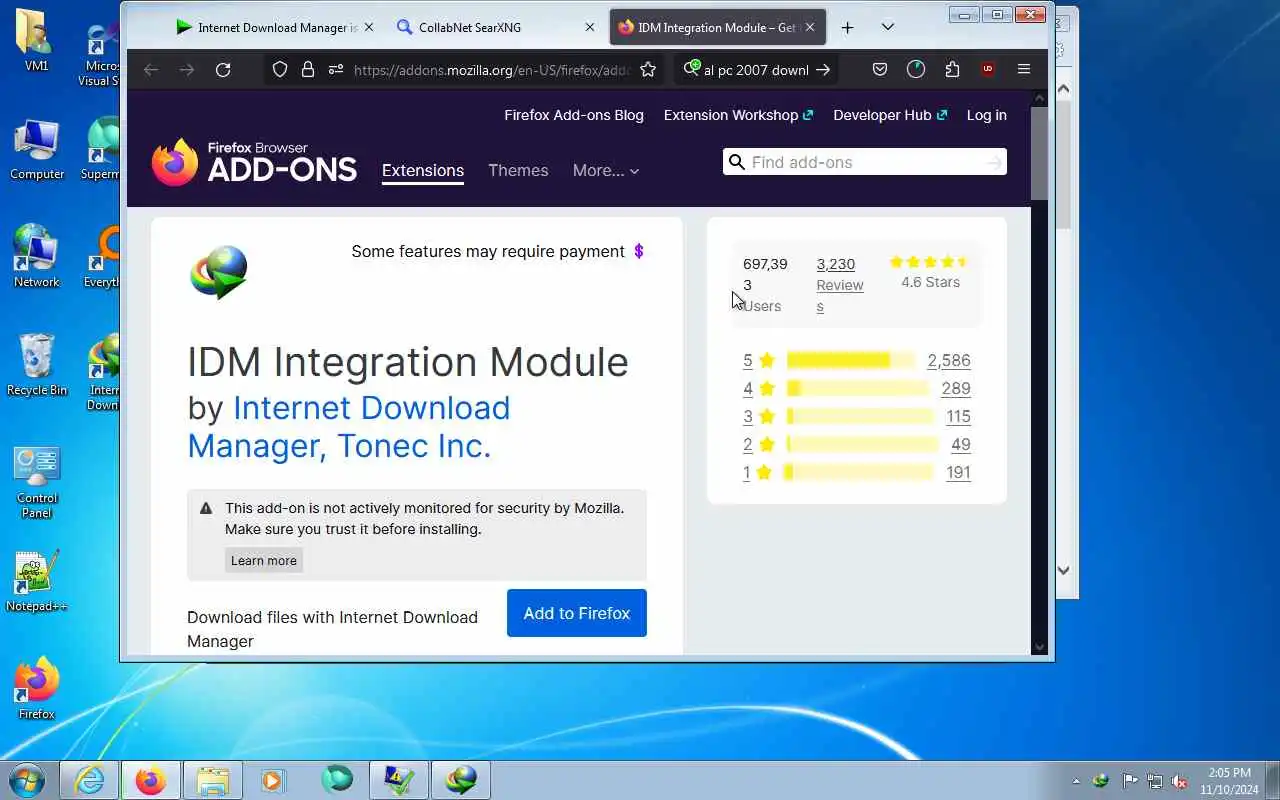This screenshot has height=800, width=1280.
Task: Click the 49 two-star count
Action: click(x=961, y=444)
